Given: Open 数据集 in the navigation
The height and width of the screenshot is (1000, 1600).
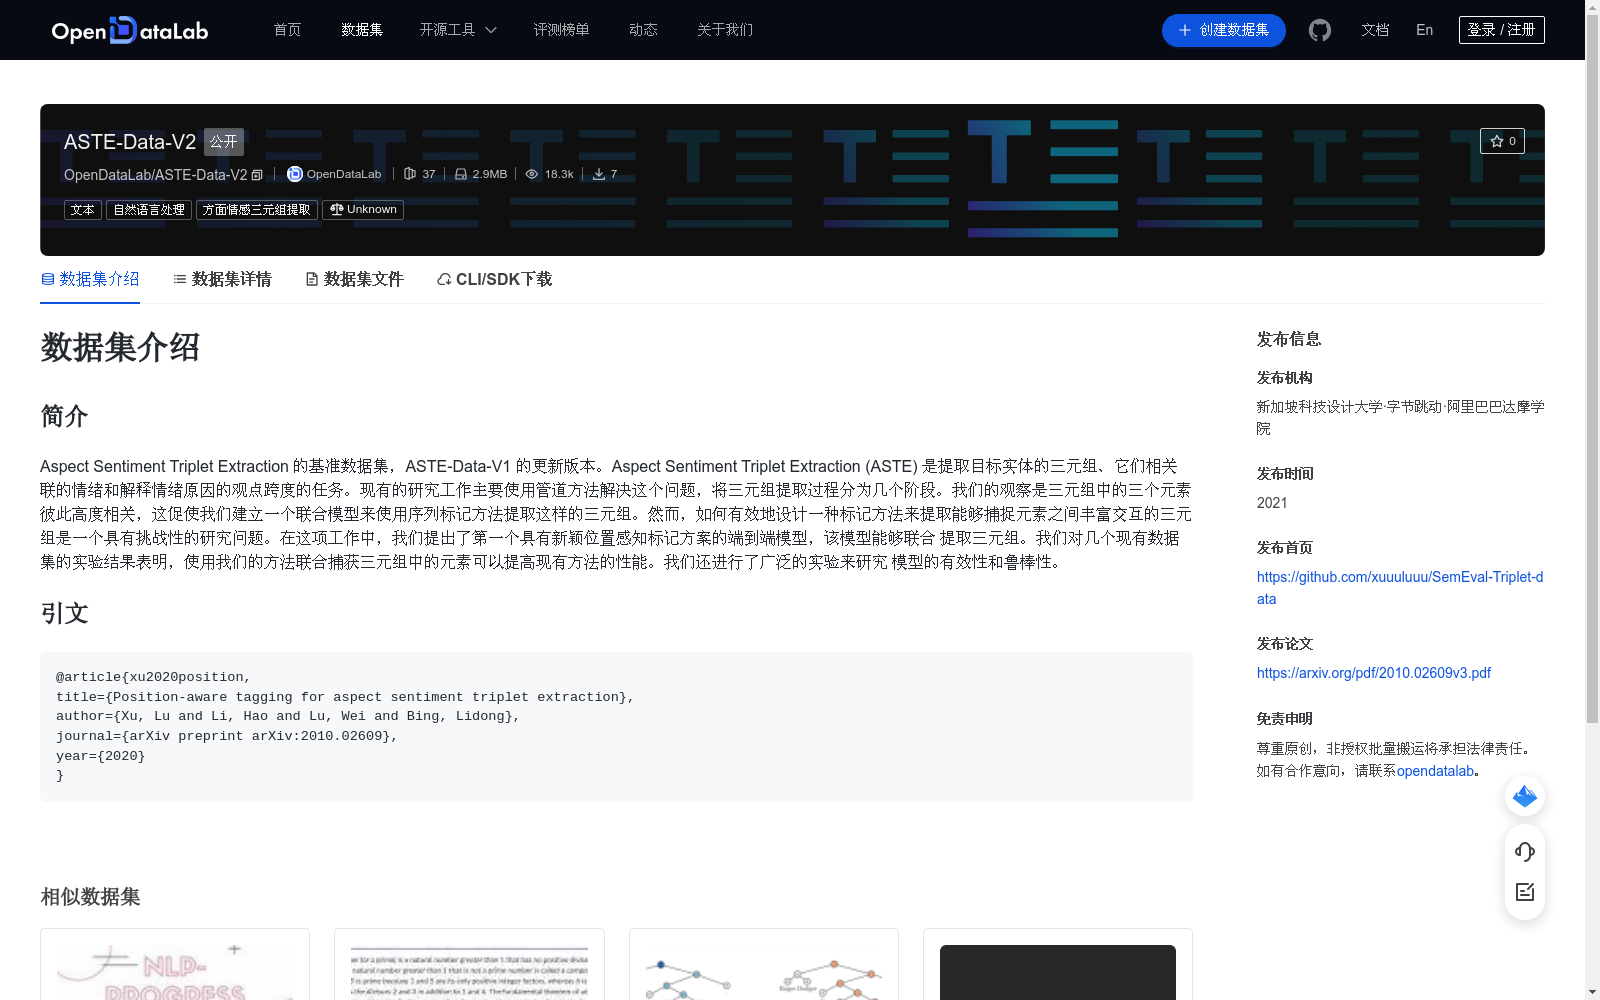Looking at the screenshot, I should 362,30.
